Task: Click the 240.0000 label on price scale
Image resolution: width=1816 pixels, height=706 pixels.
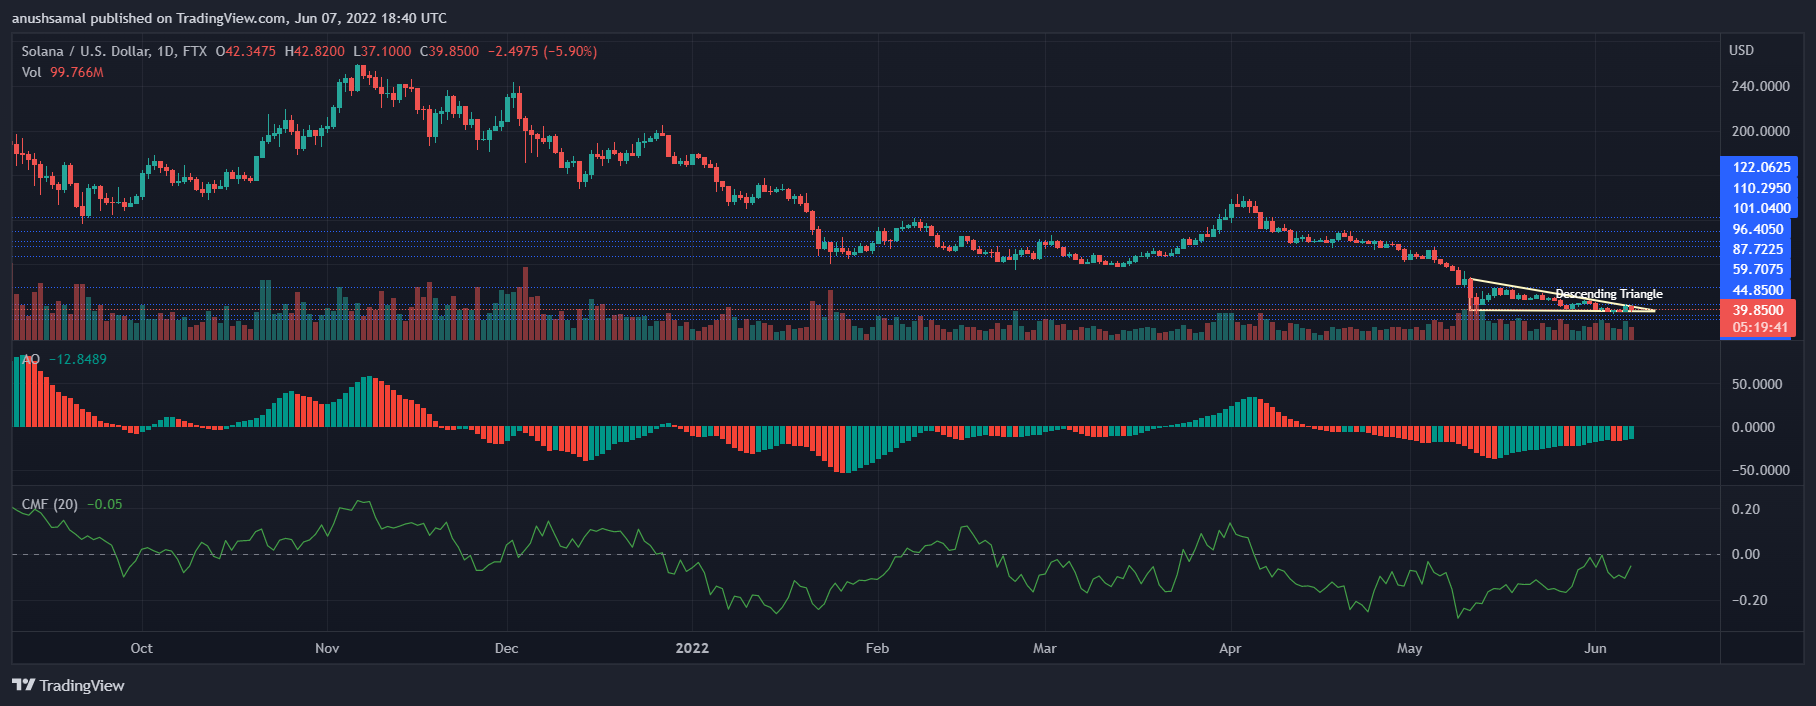Action: (1760, 86)
